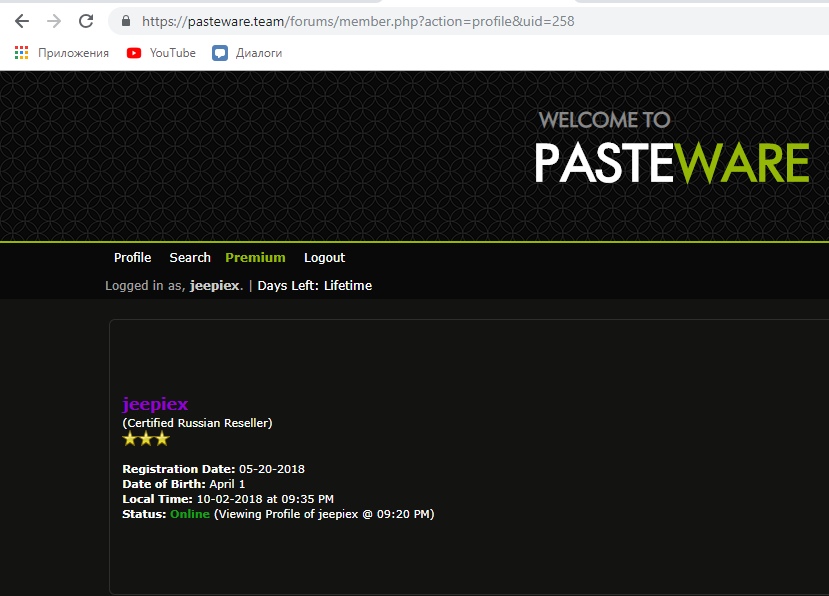Screen dimensions: 829x596
Task: Reload the page with refresh icon
Action: [x=86, y=21]
